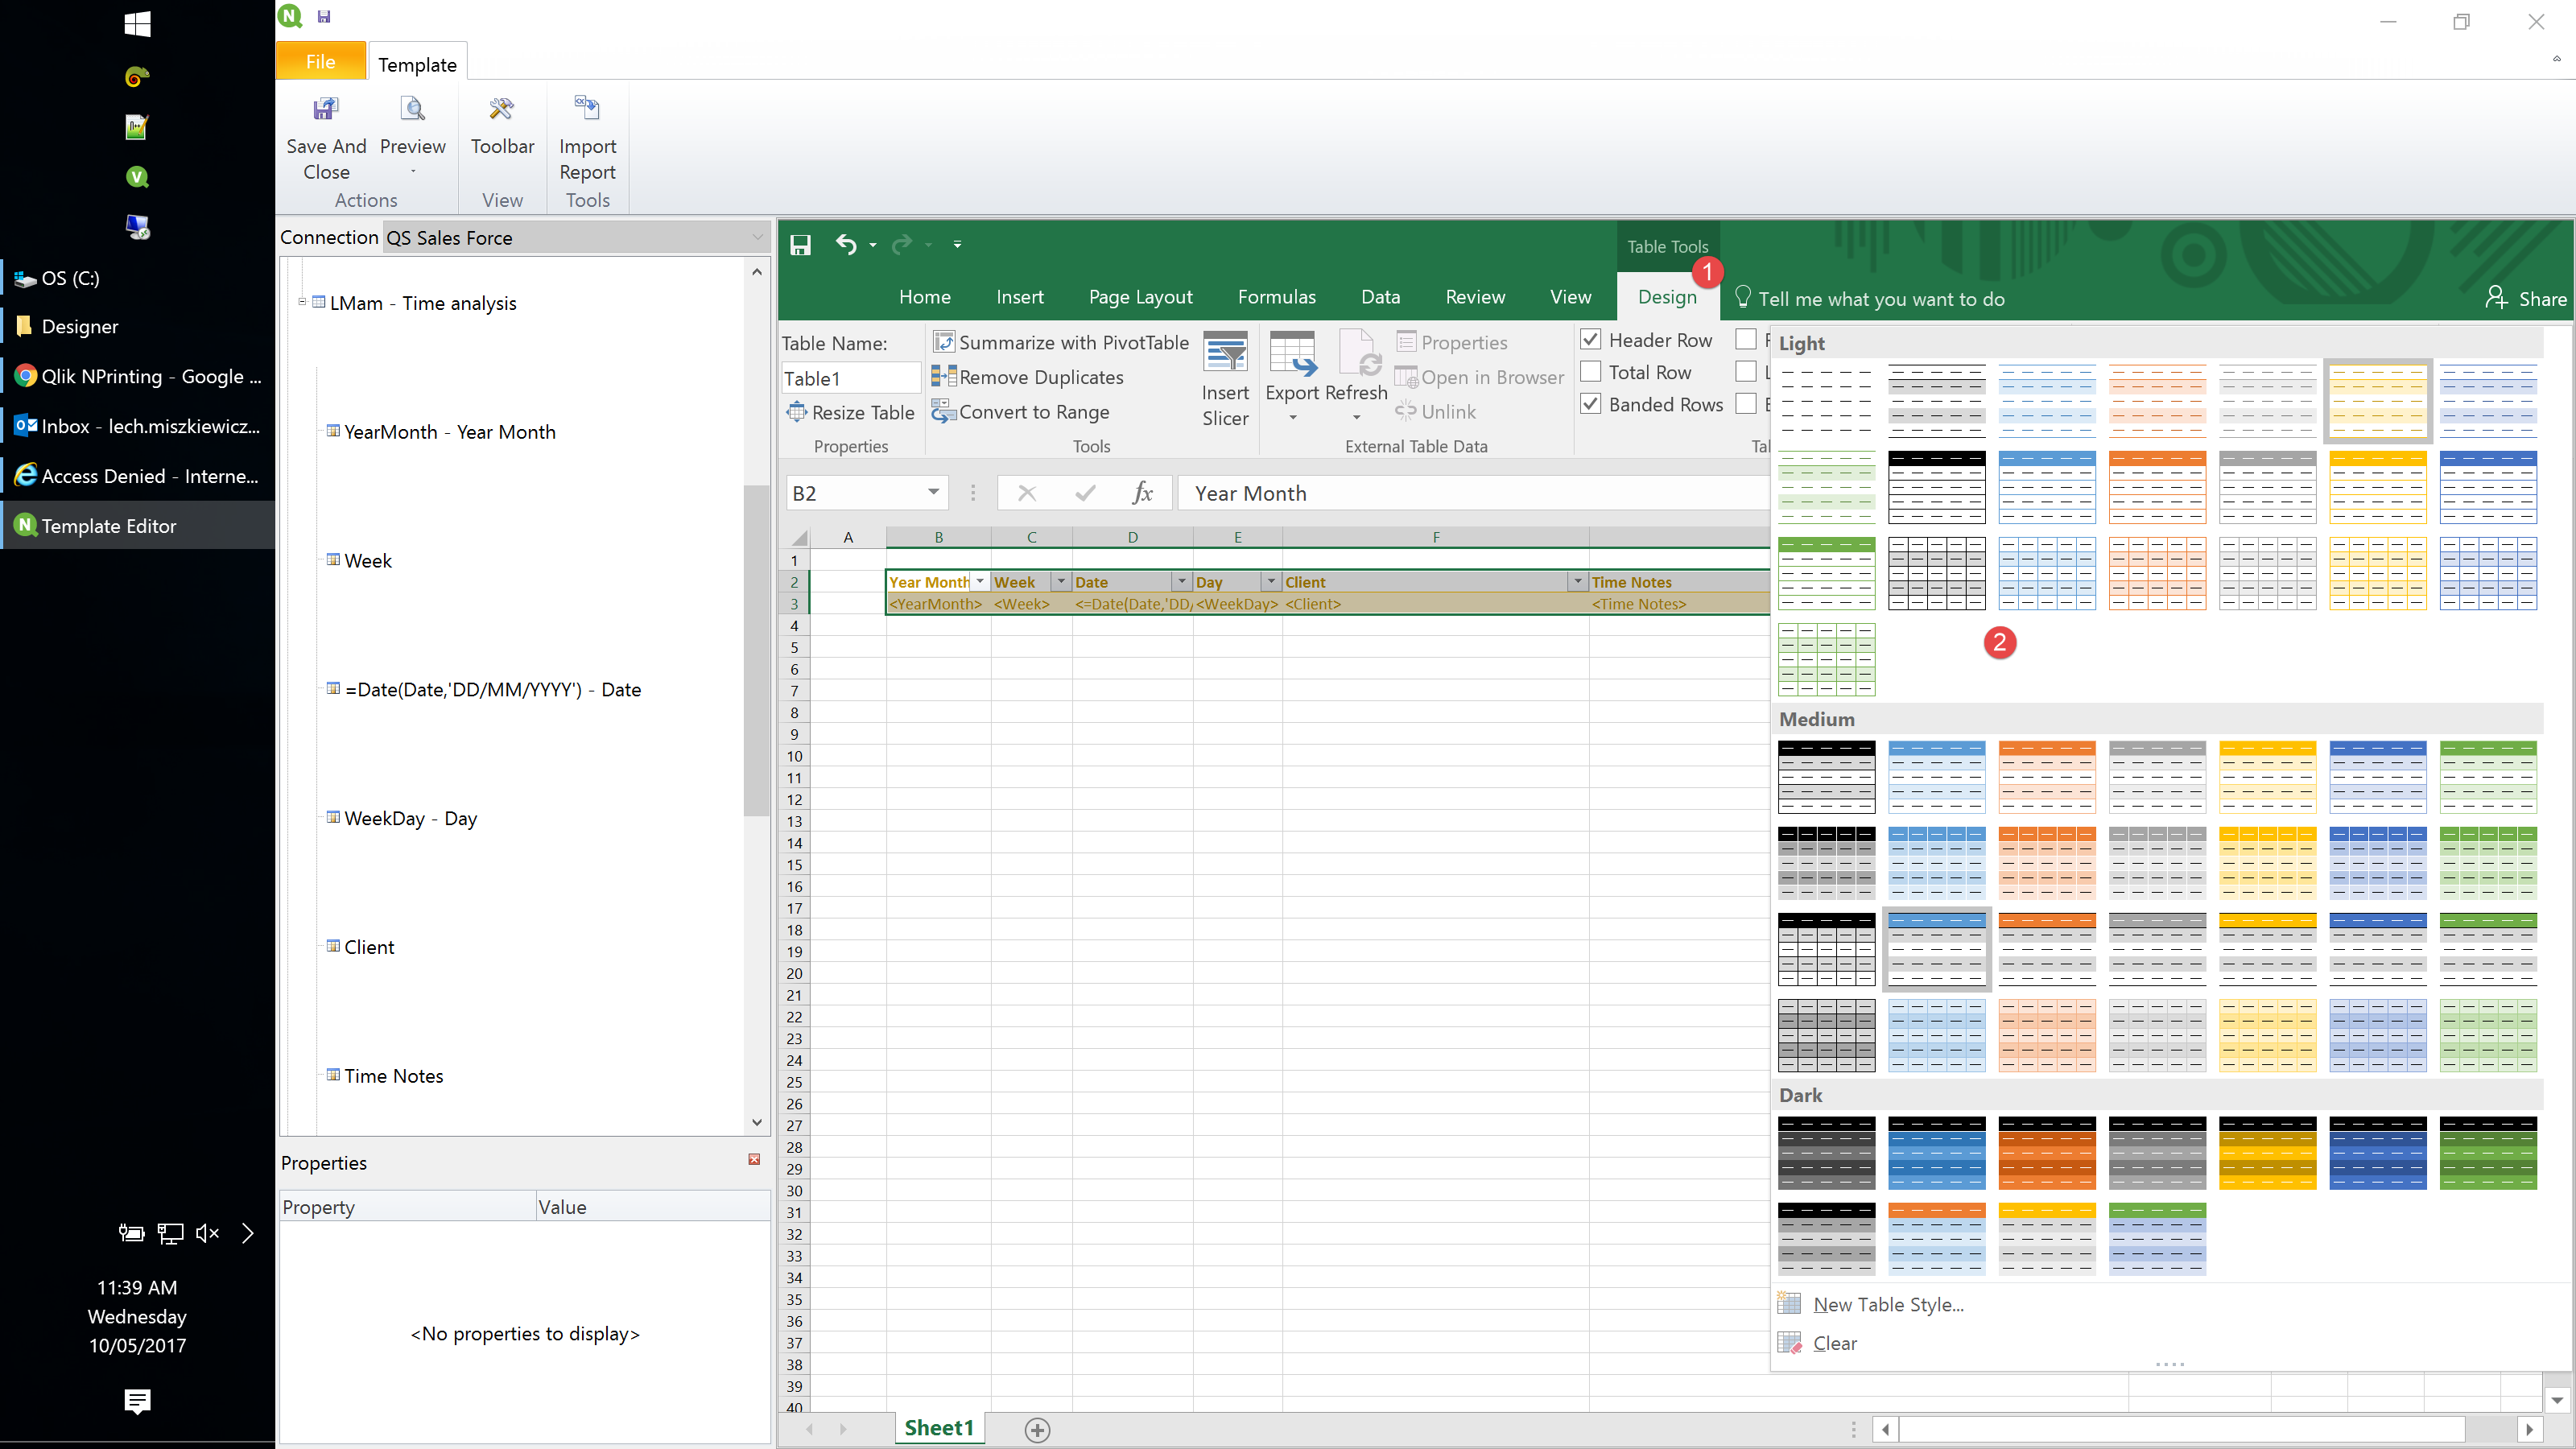The width and height of the screenshot is (2576, 1449).
Task: Open the Design tab under Table Tools
Action: click(x=1667, y=297)
